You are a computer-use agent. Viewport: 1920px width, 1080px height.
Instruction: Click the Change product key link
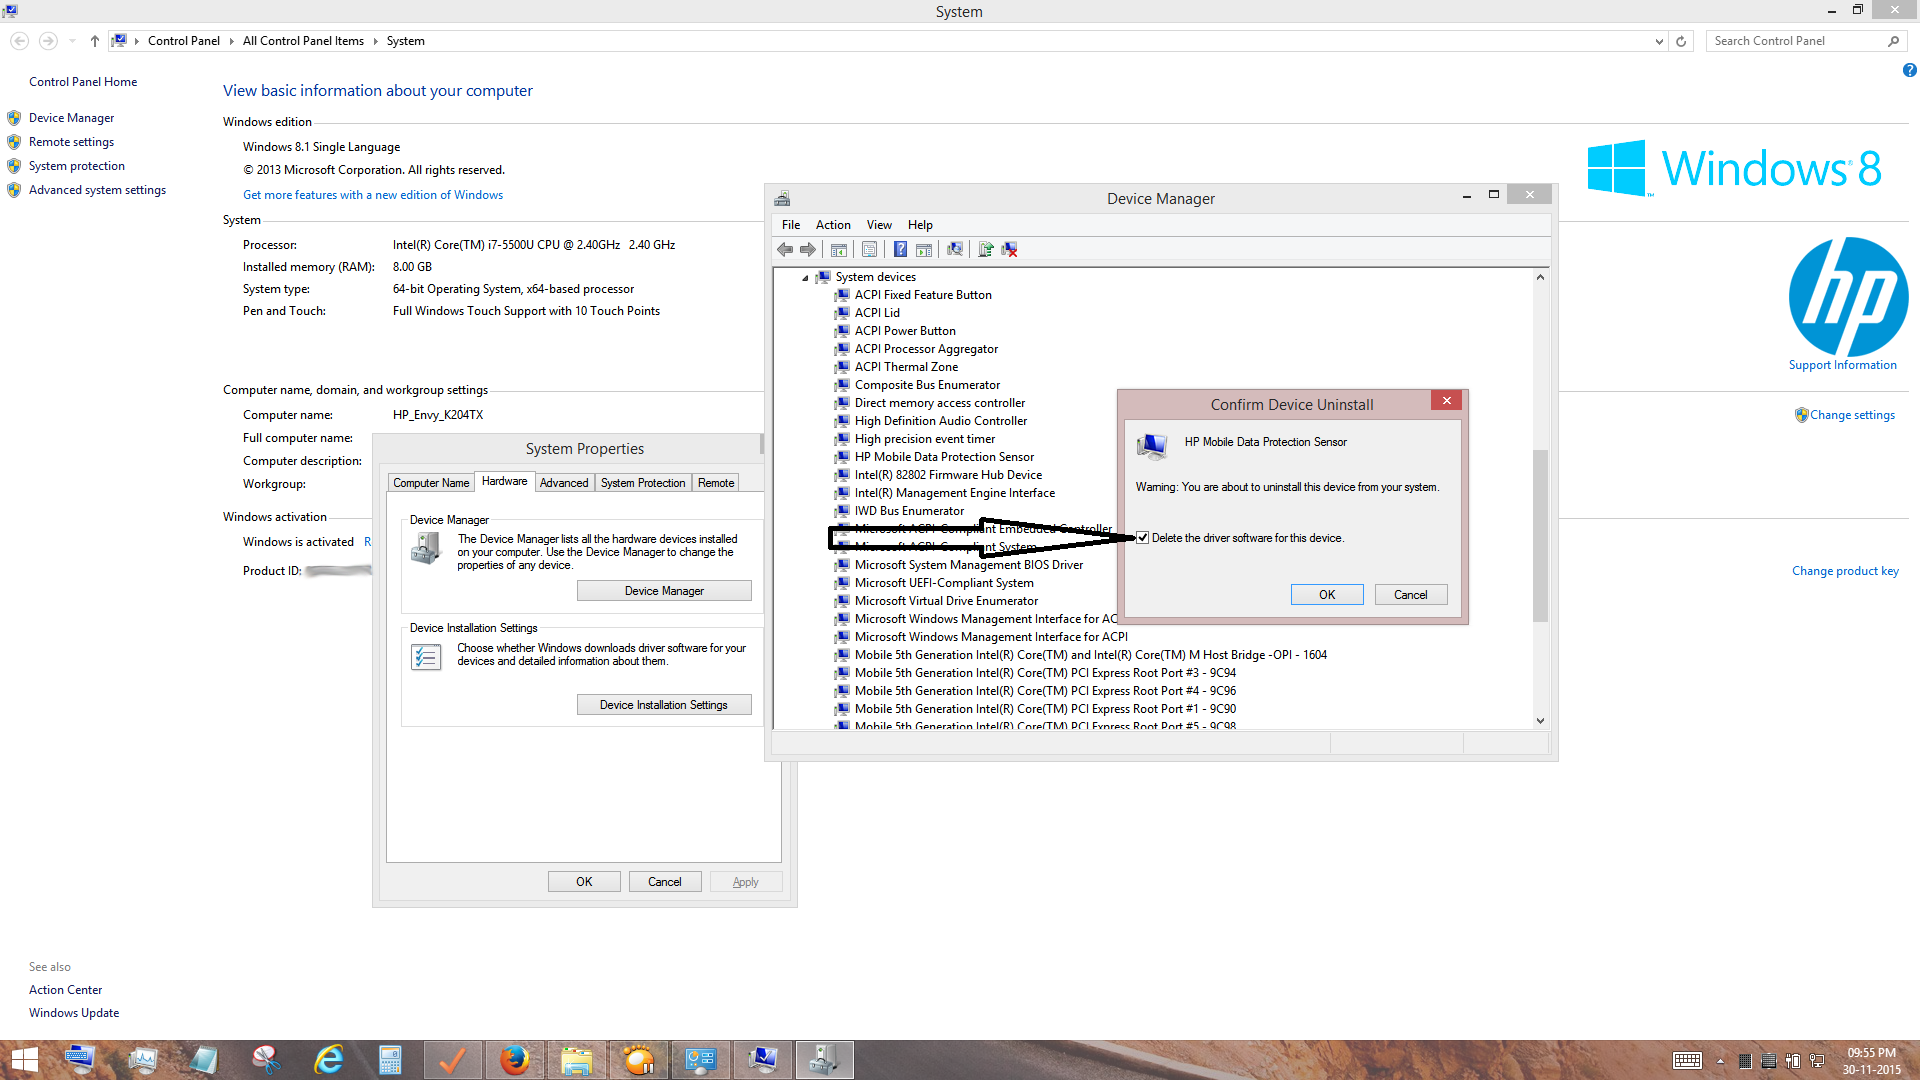(1844, 571)
